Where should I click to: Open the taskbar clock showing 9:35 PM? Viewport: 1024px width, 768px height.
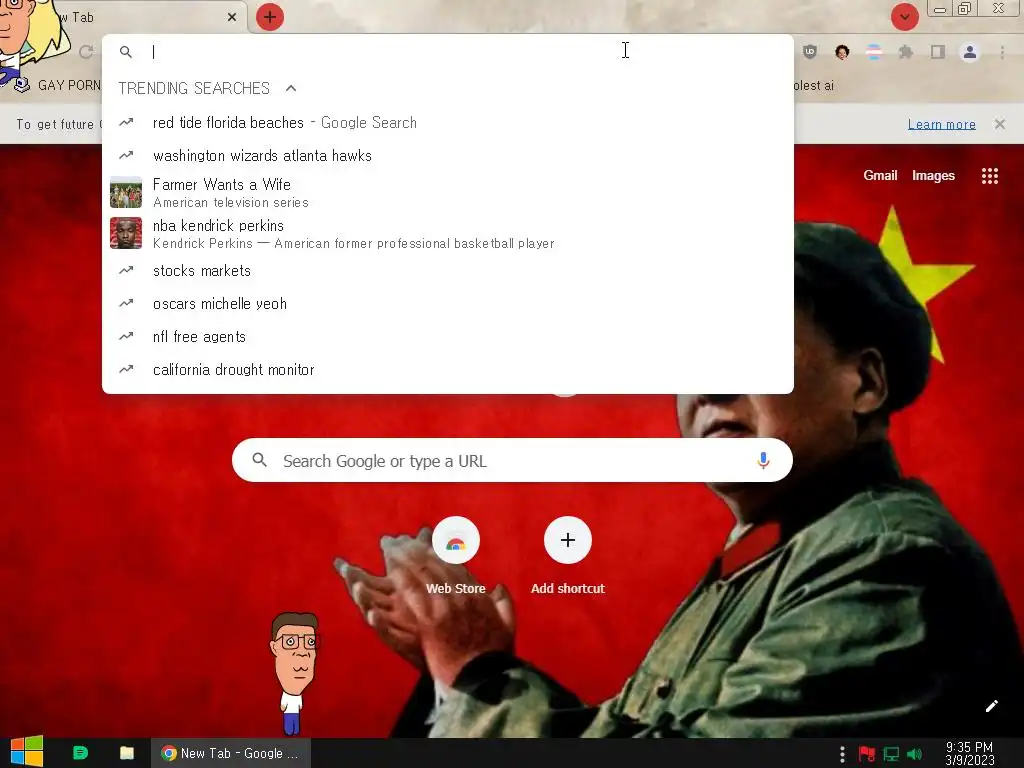pos(970,753)
